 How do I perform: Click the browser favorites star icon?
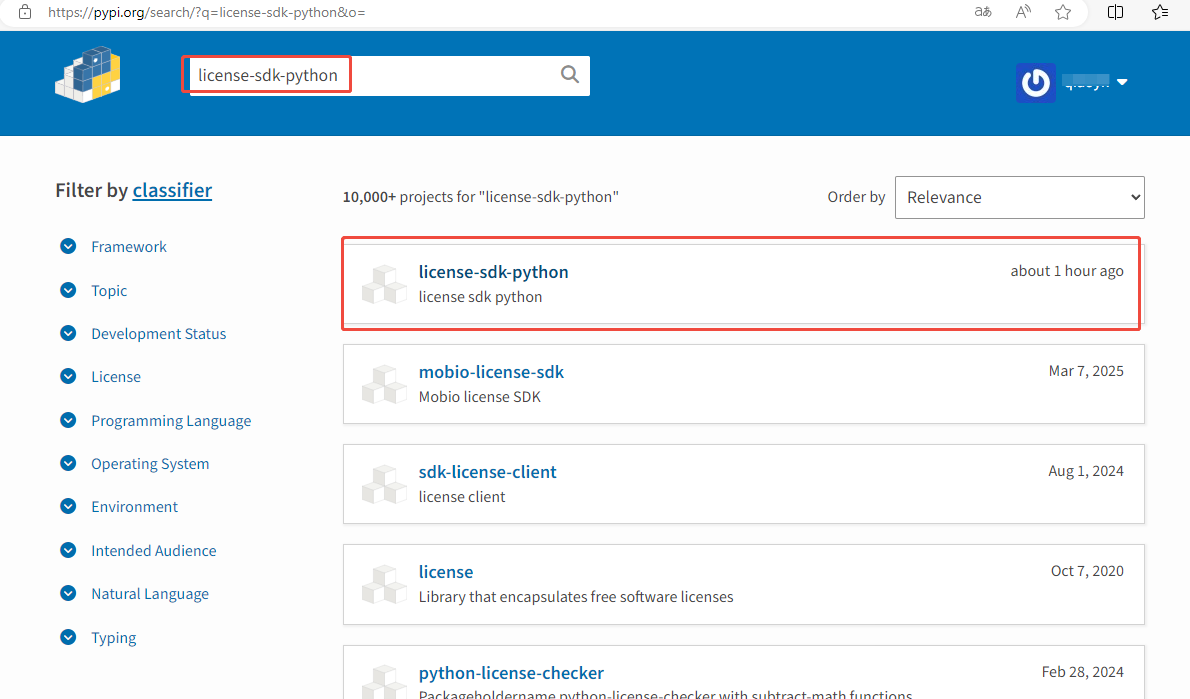click(x=1063, y=12)
